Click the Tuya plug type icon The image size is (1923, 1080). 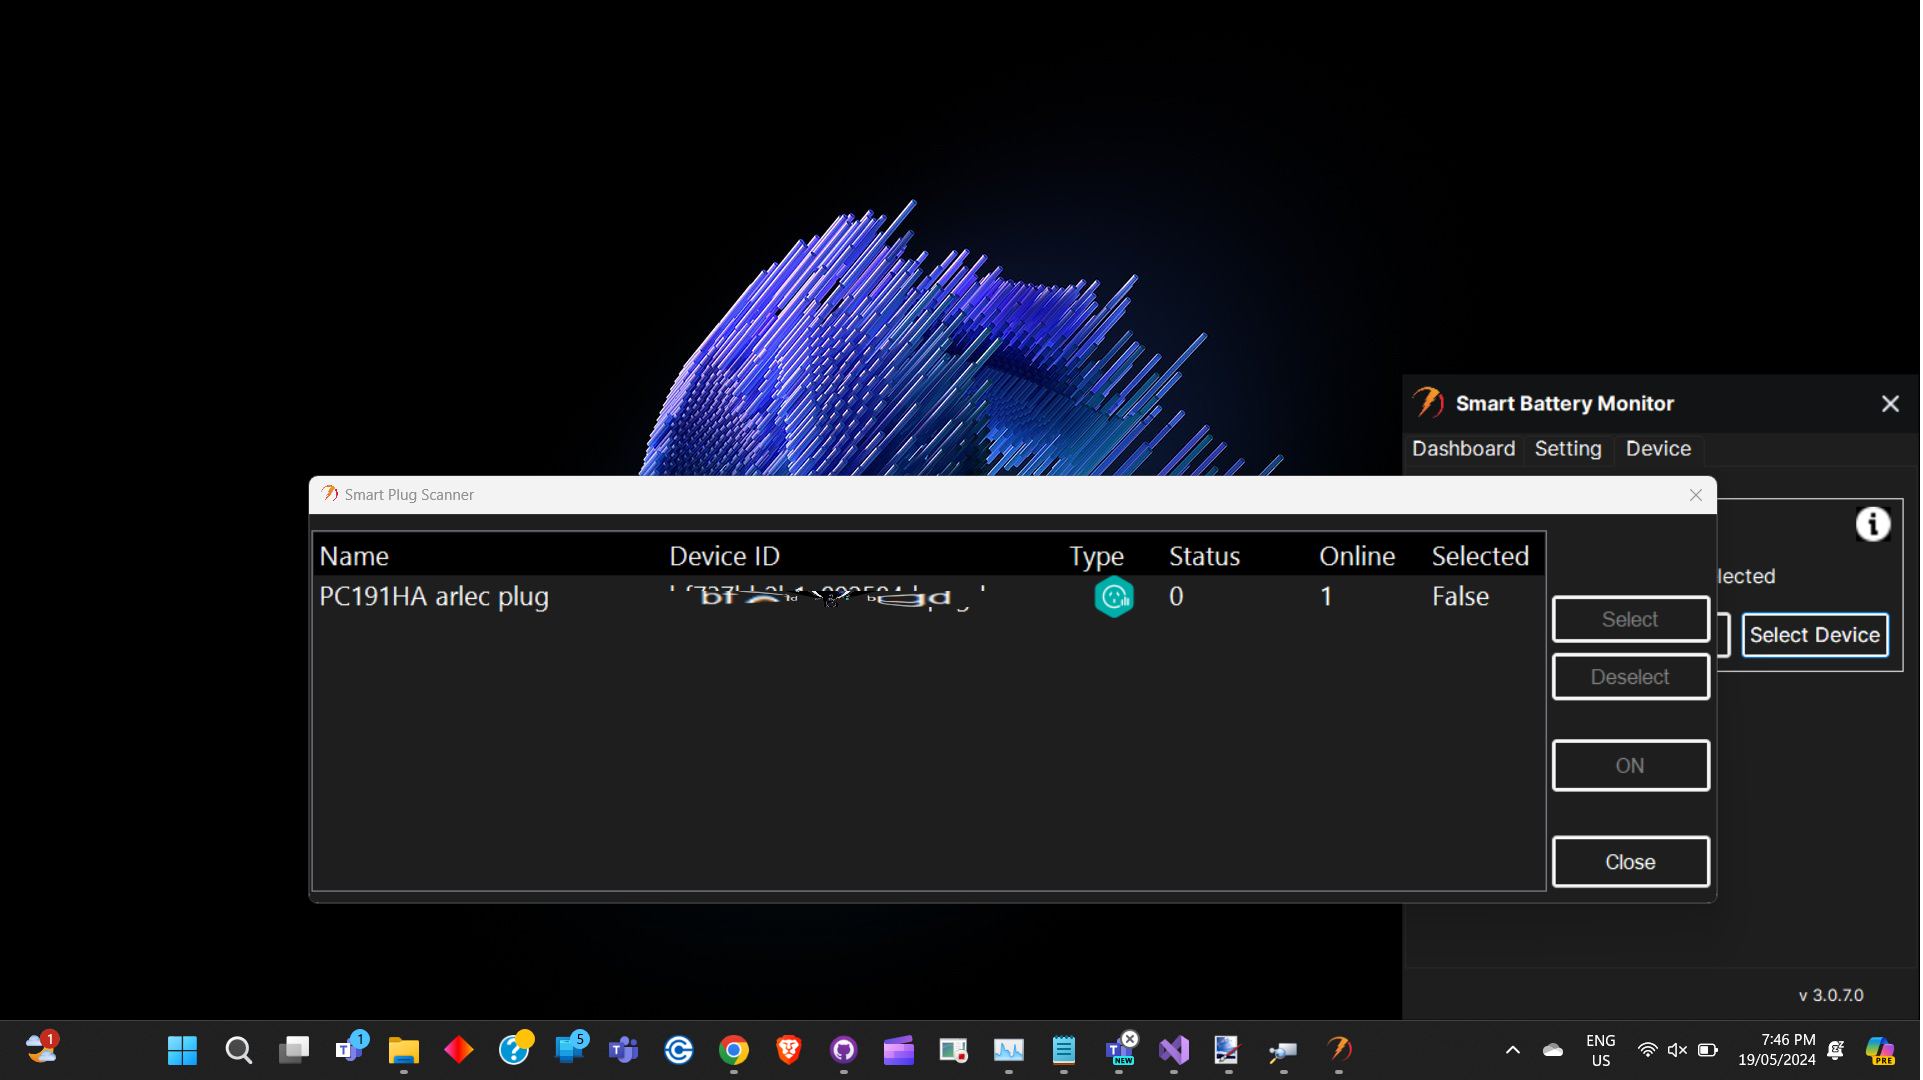coord(1113,597)
